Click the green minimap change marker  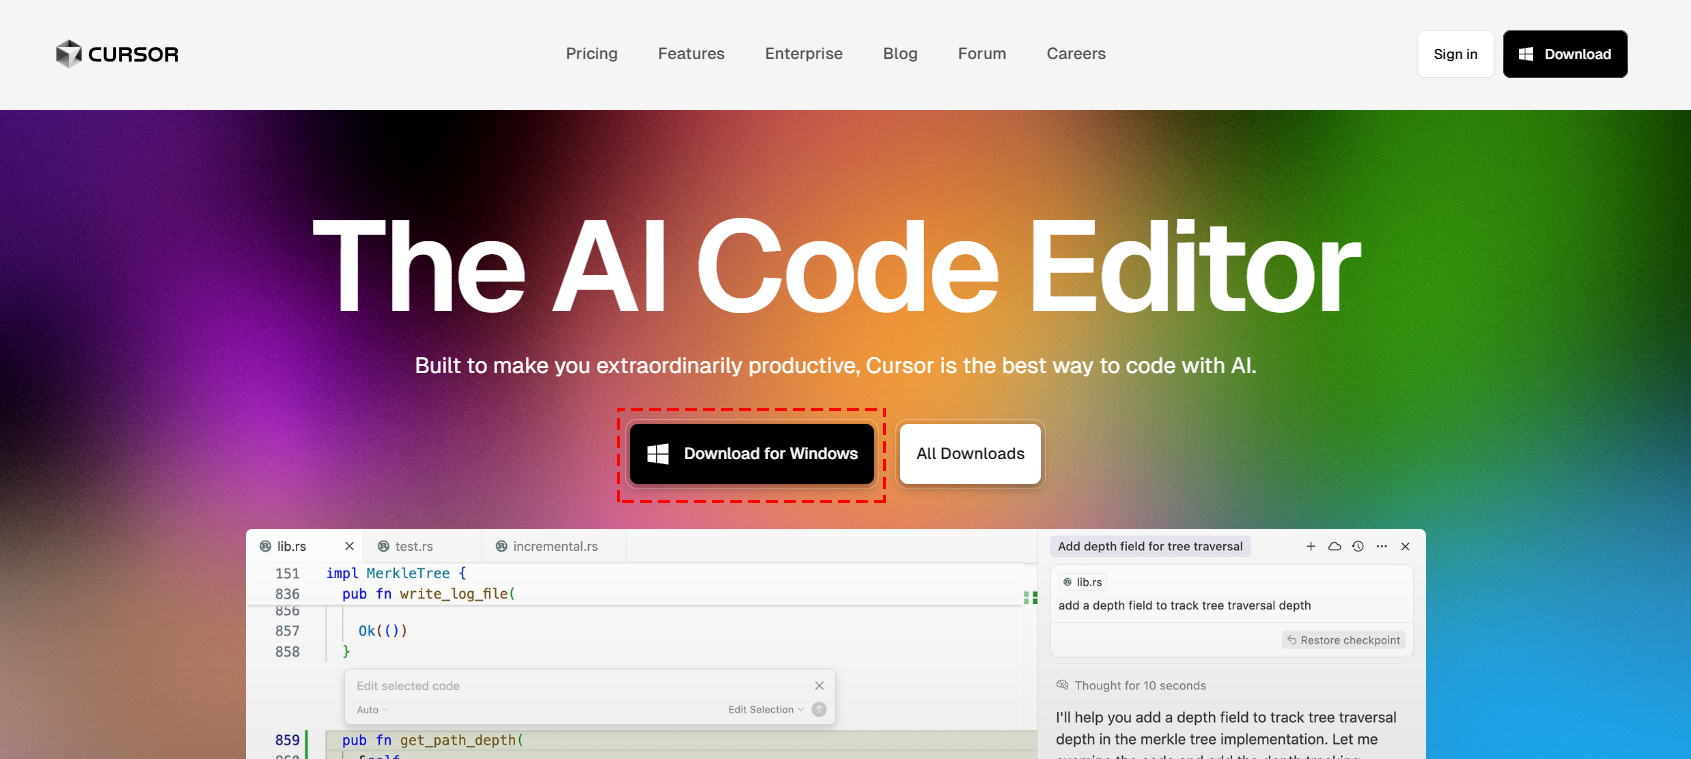[x=1030, y=597]
